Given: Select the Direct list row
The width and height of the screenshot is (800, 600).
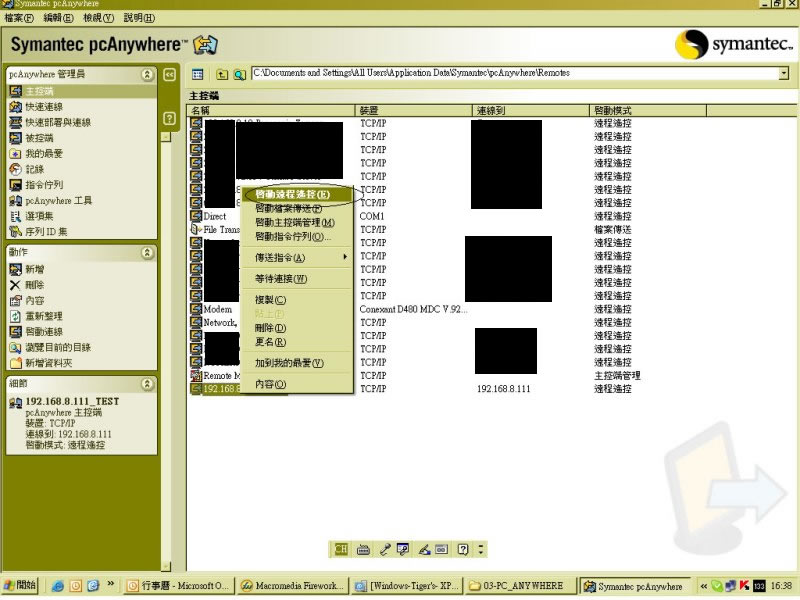Looking at the screenshot, I should 215,216.
